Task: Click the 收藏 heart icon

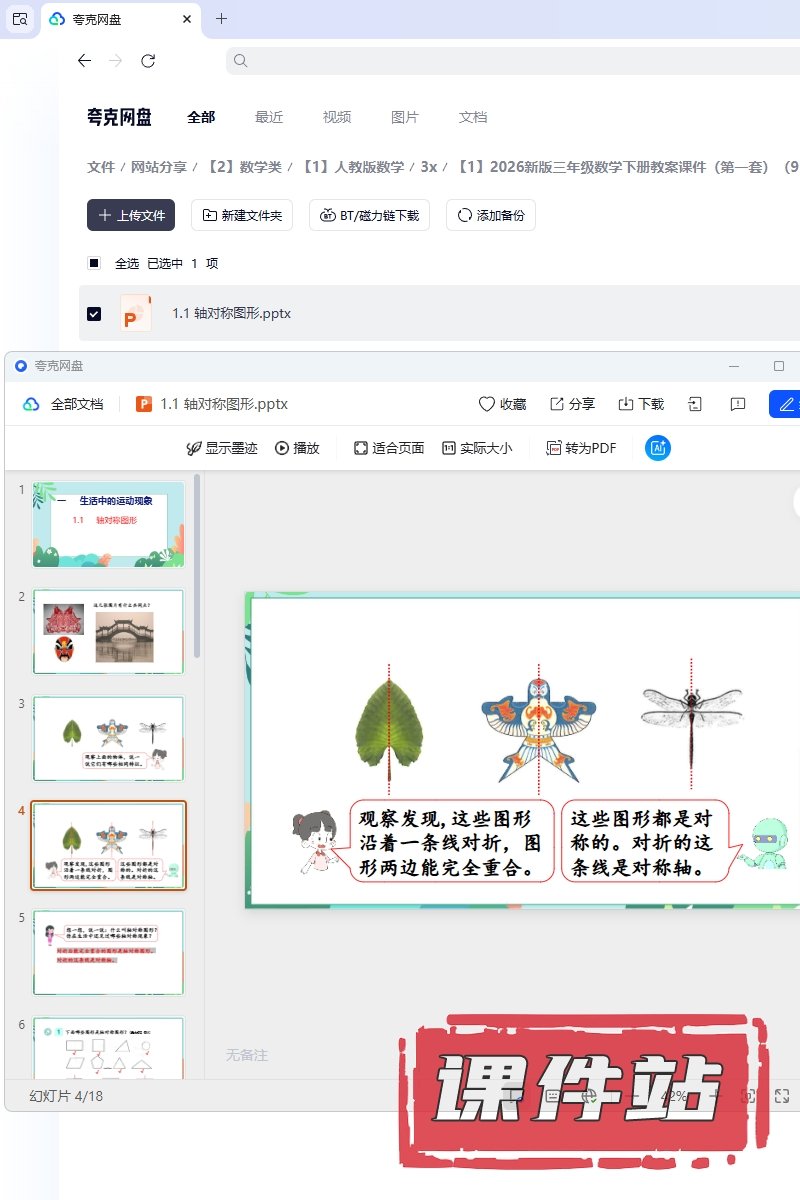Action: coord(487,404)
